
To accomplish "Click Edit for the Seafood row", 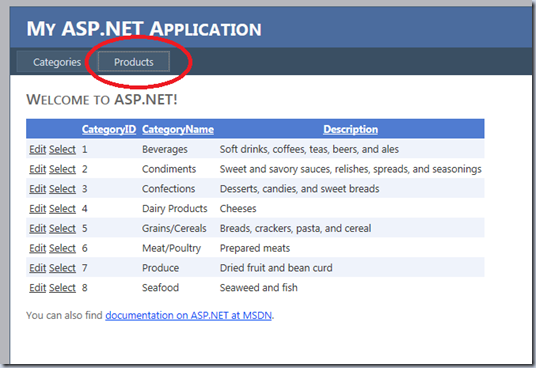I will [x=37, y=288].
